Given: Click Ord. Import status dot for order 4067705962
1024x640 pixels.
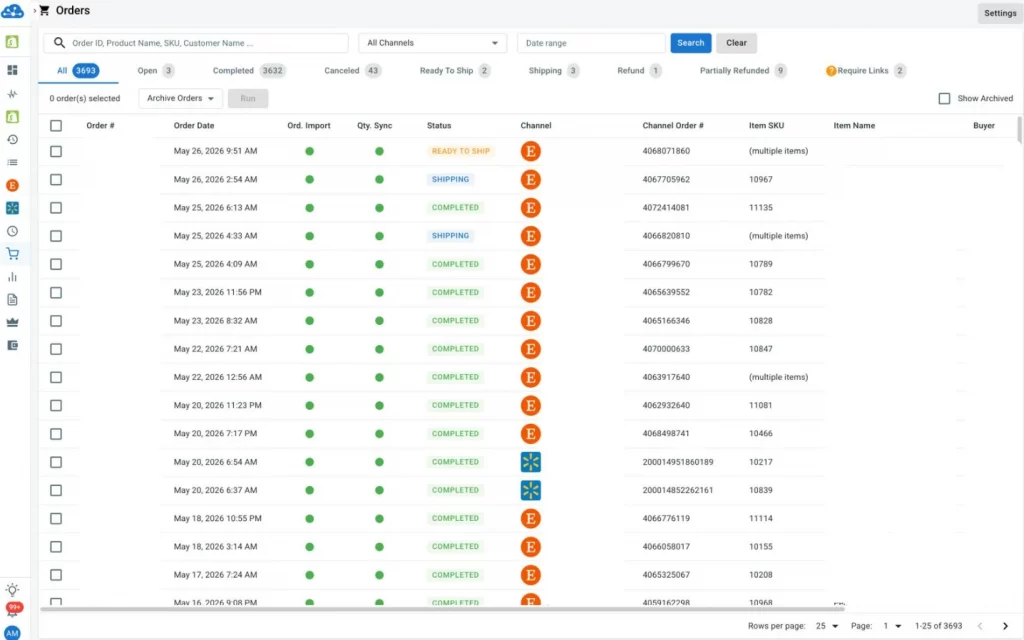Looking at the screenshot, I should point(310,179).
